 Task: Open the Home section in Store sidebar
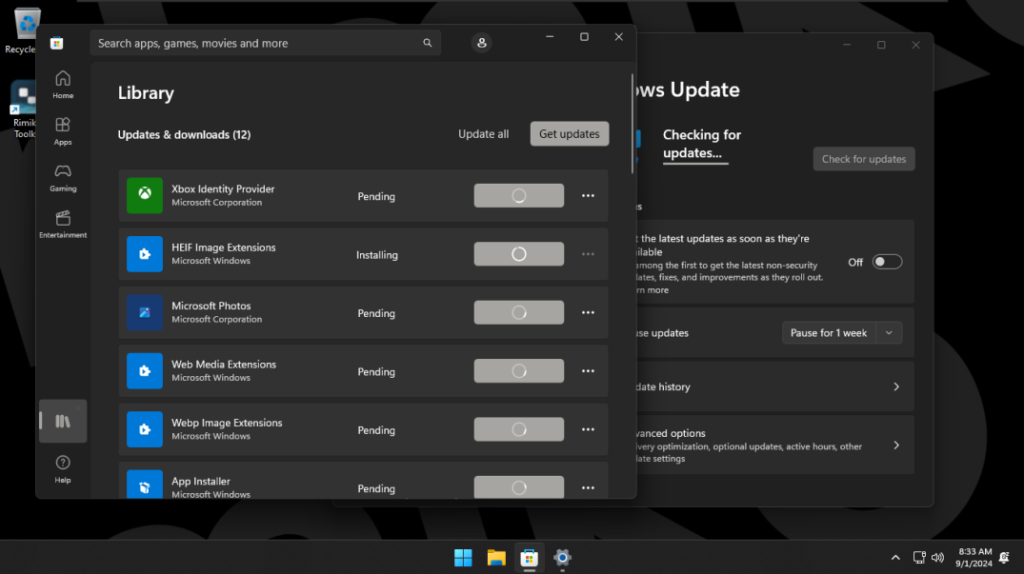62,84
